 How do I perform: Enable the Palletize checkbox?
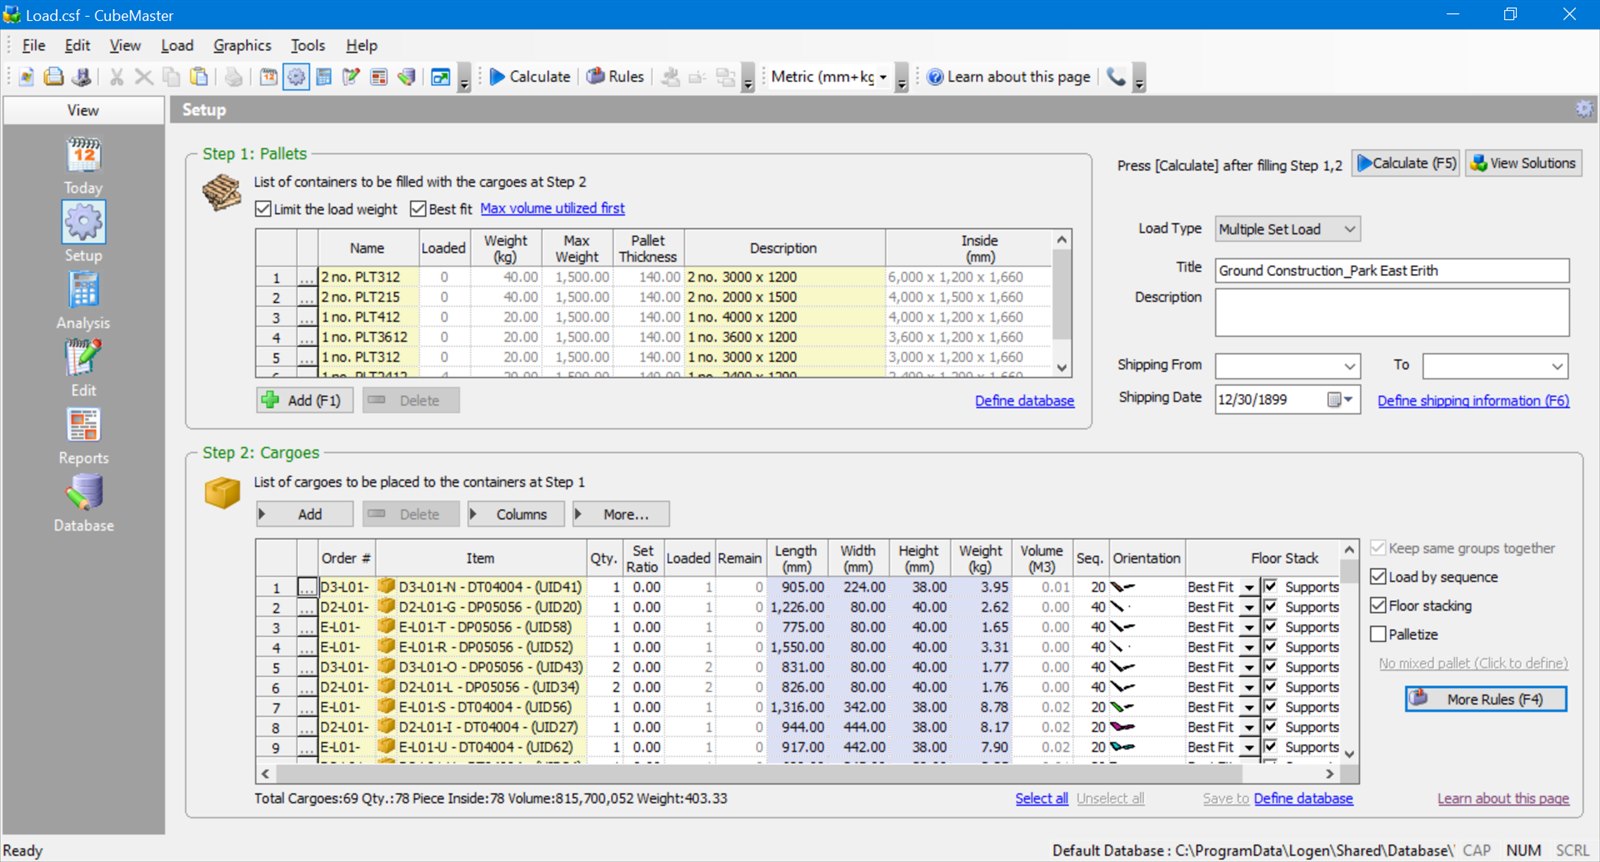(1378, 634)
